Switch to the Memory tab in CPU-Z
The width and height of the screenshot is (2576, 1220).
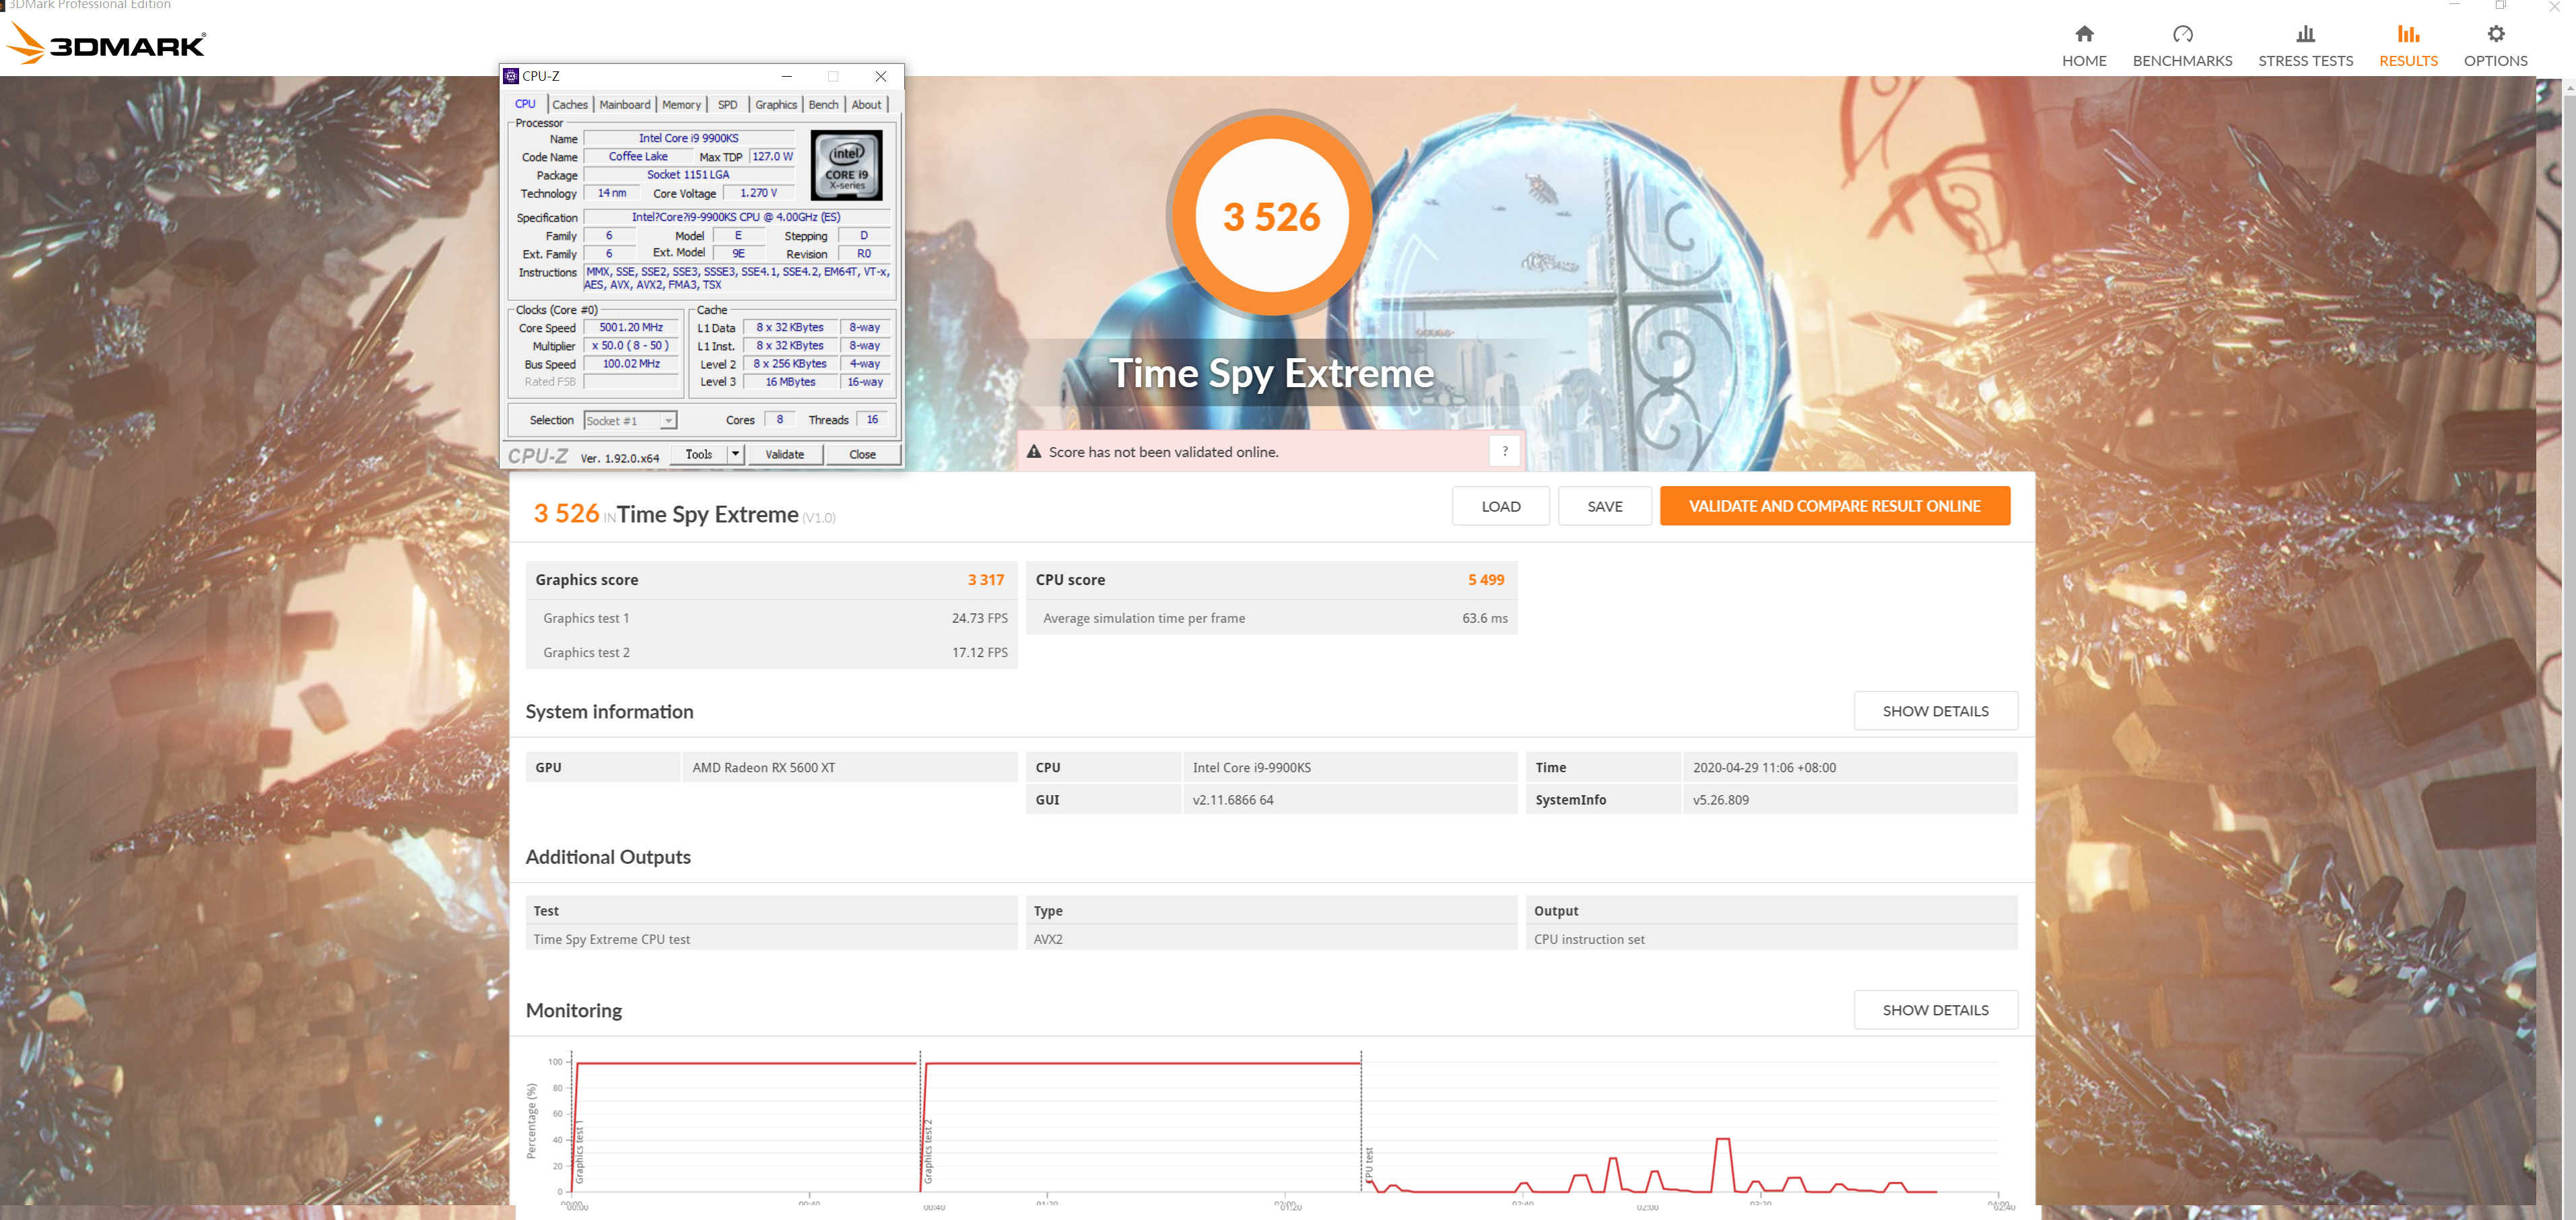(x=681, y=105)
